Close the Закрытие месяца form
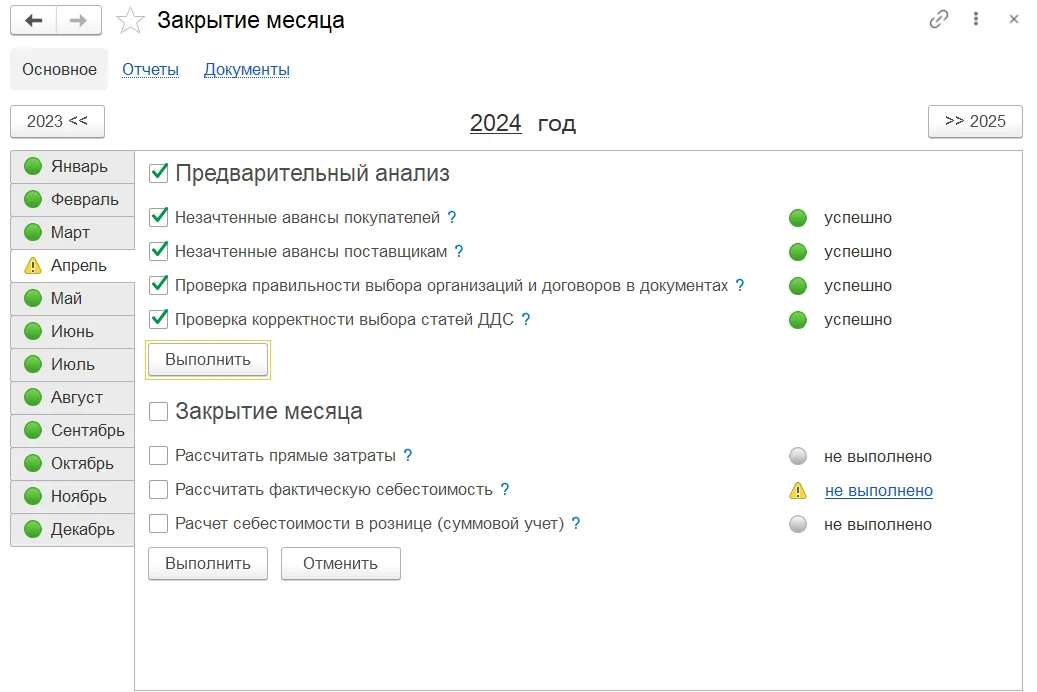 click(1013, 19)
